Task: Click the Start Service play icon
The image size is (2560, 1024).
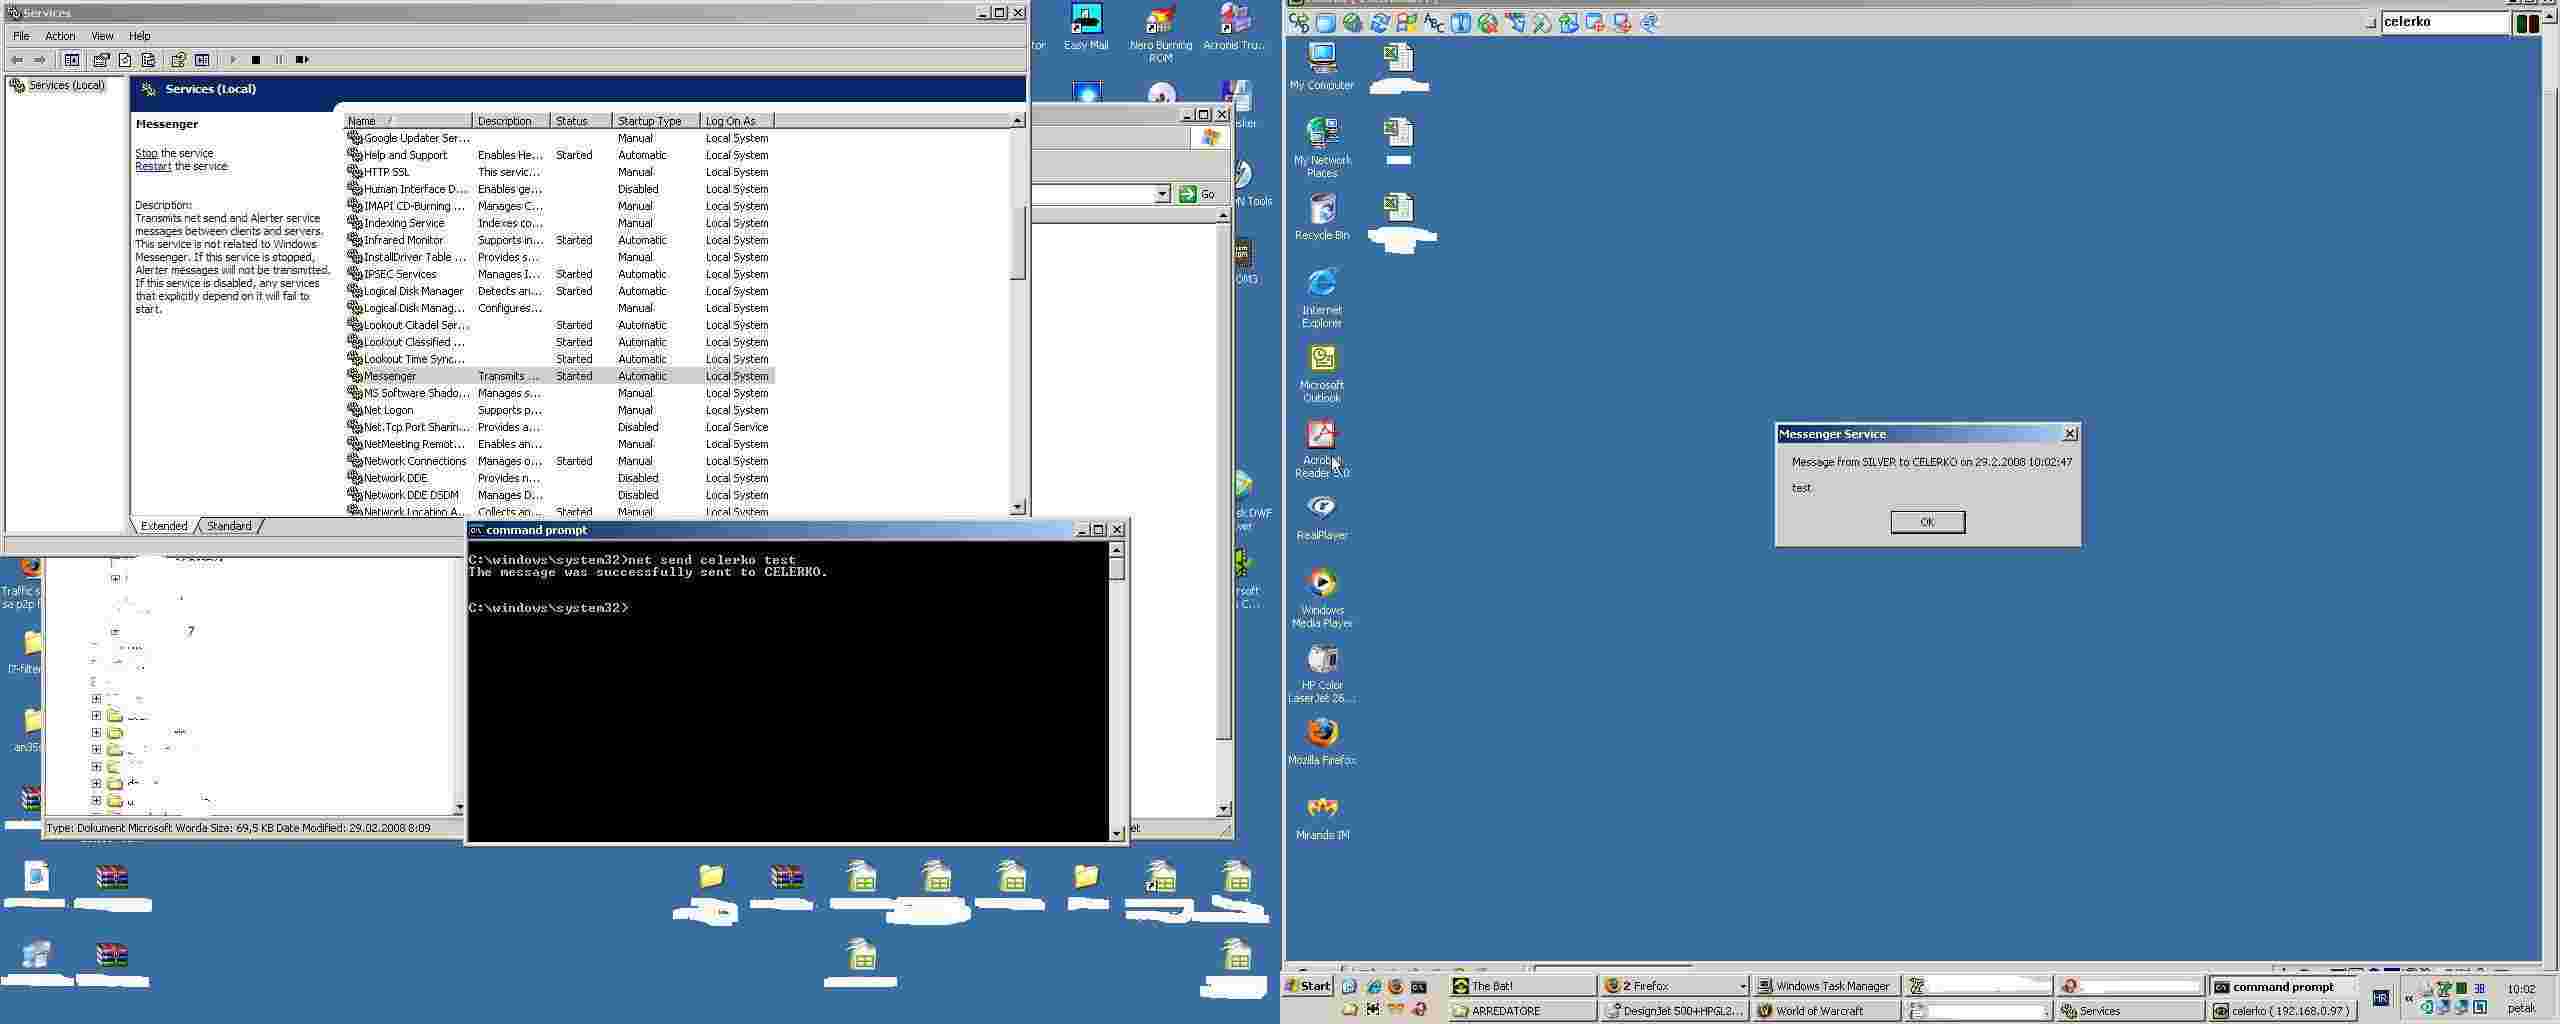Action: coord(233,60)
